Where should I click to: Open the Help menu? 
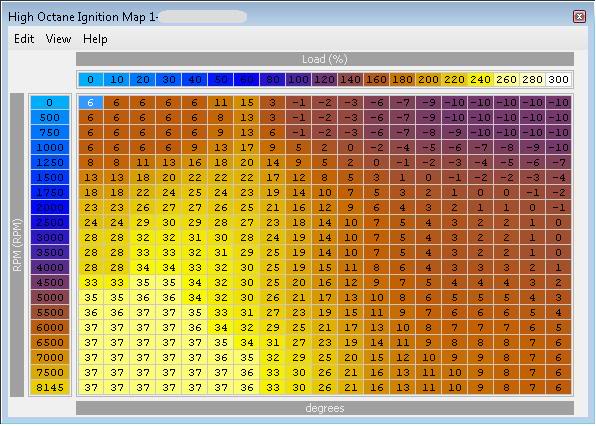(95, 39)
